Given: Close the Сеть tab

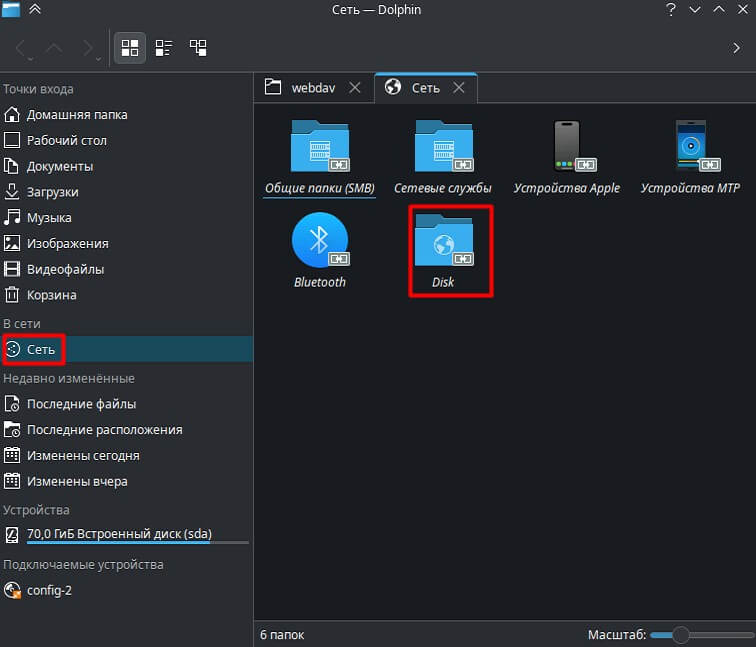Looking at the screenshot, I should pos(459,88).
